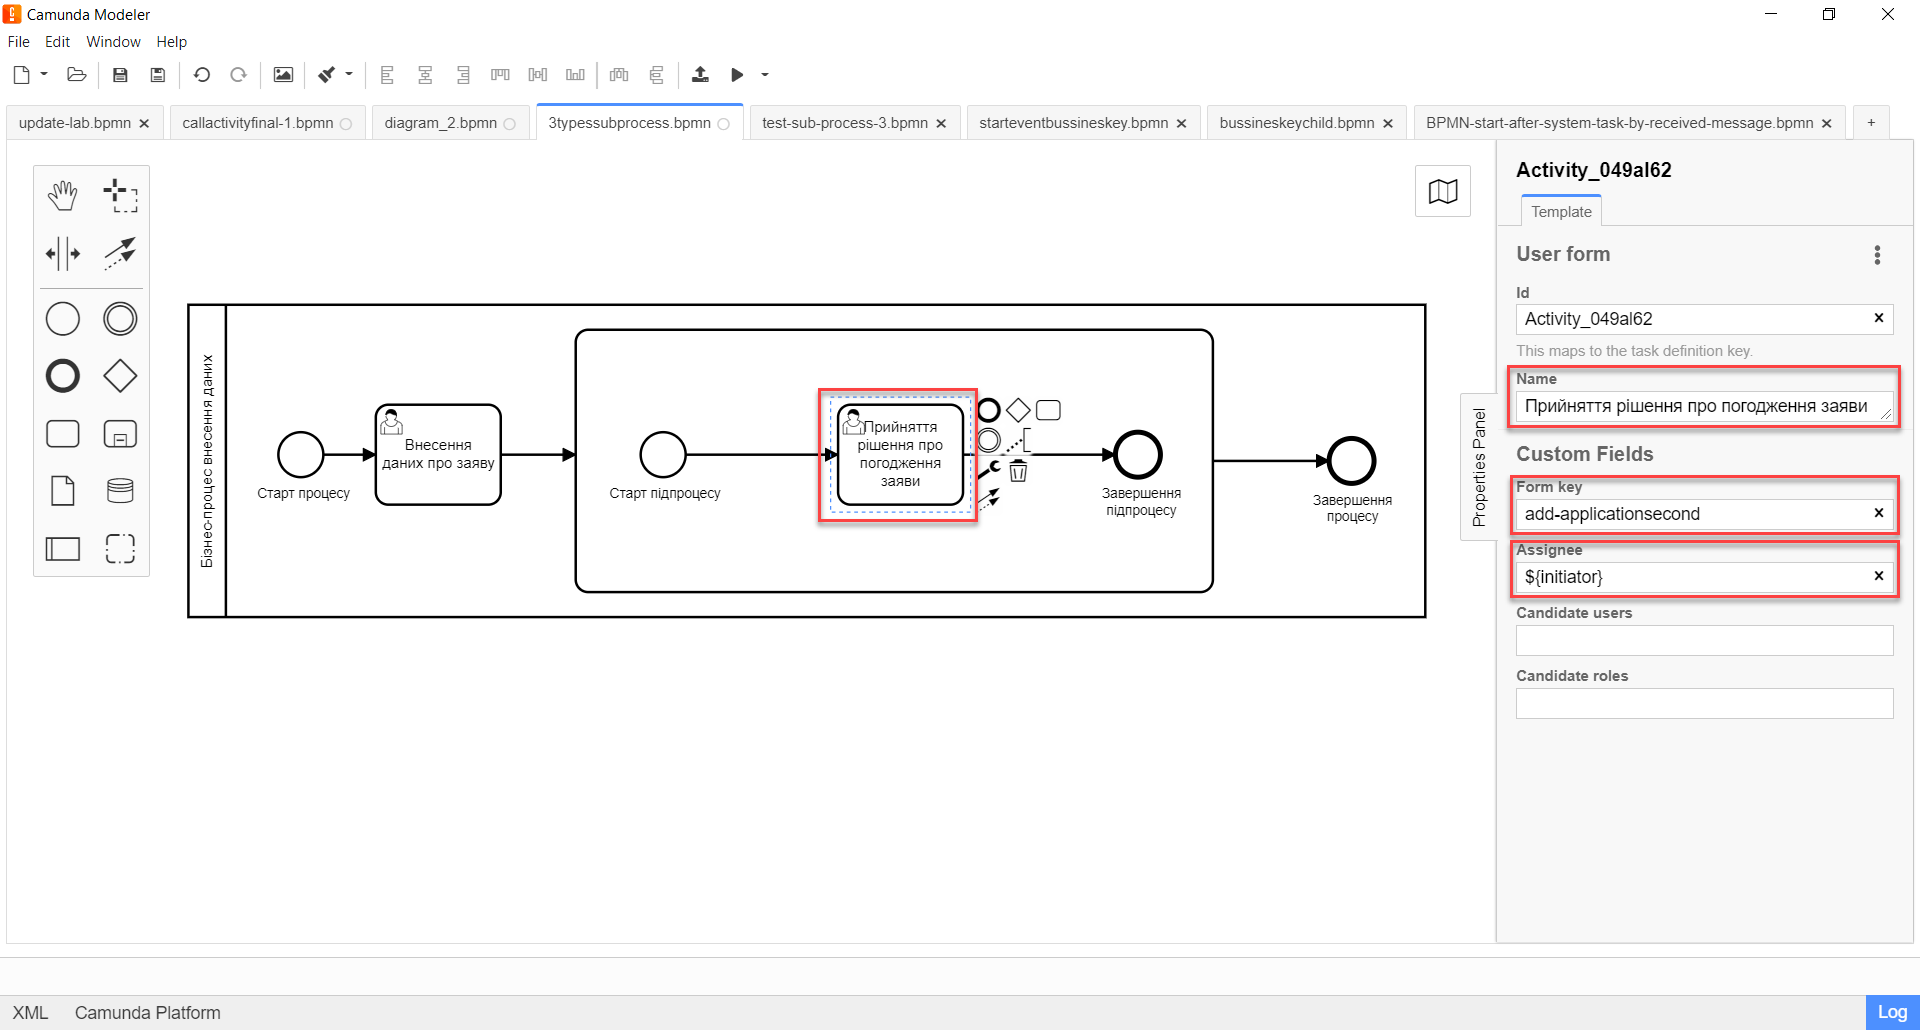Click into the Name text field

(x=1704, y=406)
